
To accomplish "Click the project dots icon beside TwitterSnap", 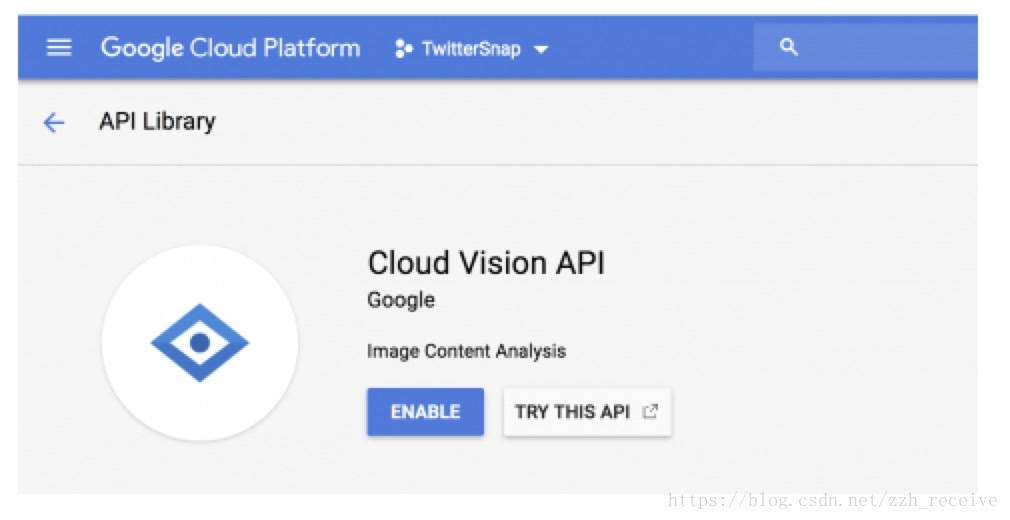I will coord(403,49).
